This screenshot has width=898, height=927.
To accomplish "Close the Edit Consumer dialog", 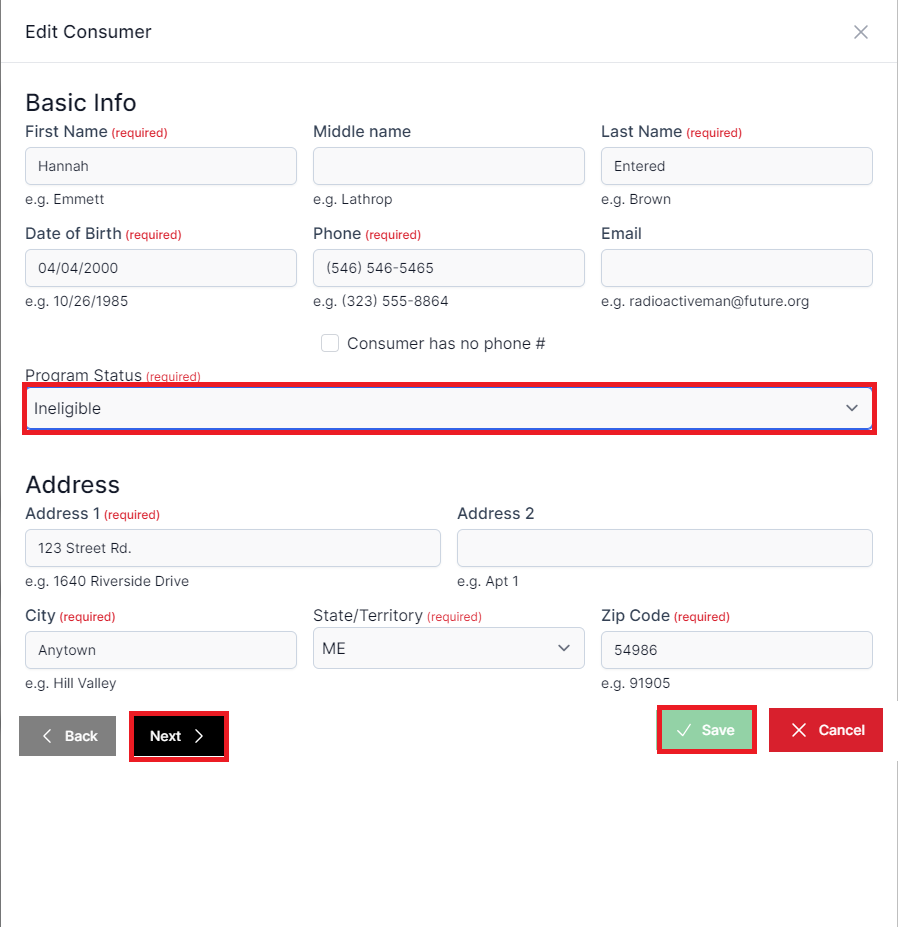I will point(860,32).
